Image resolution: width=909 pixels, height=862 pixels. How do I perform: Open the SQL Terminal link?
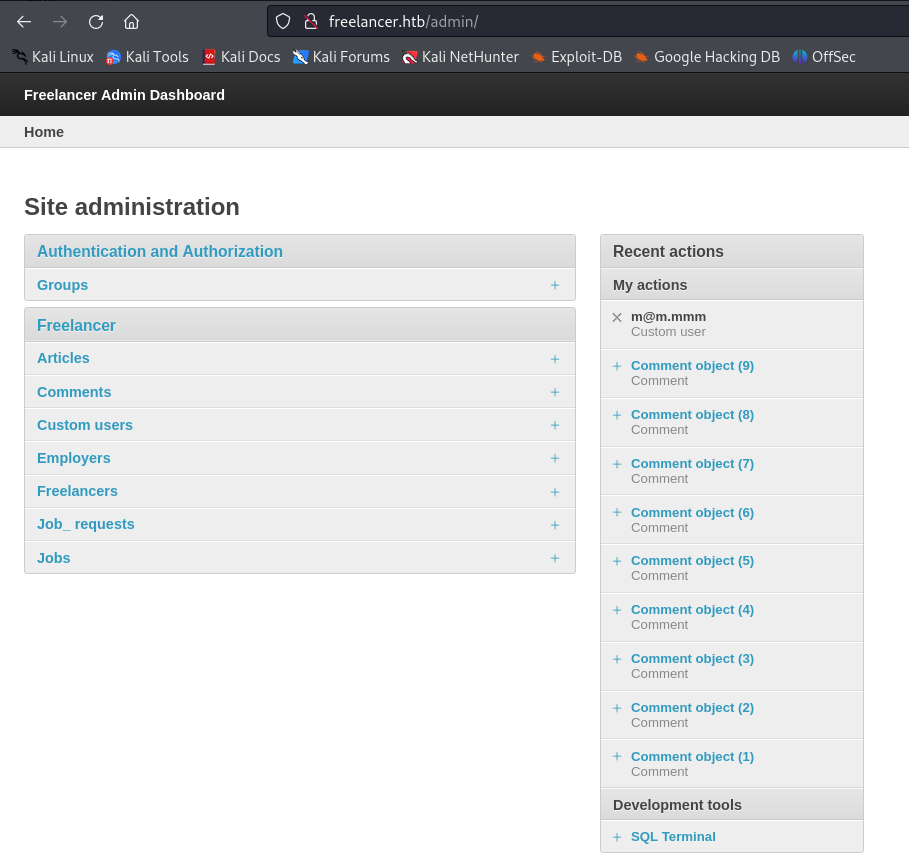(x=673, y=837)
